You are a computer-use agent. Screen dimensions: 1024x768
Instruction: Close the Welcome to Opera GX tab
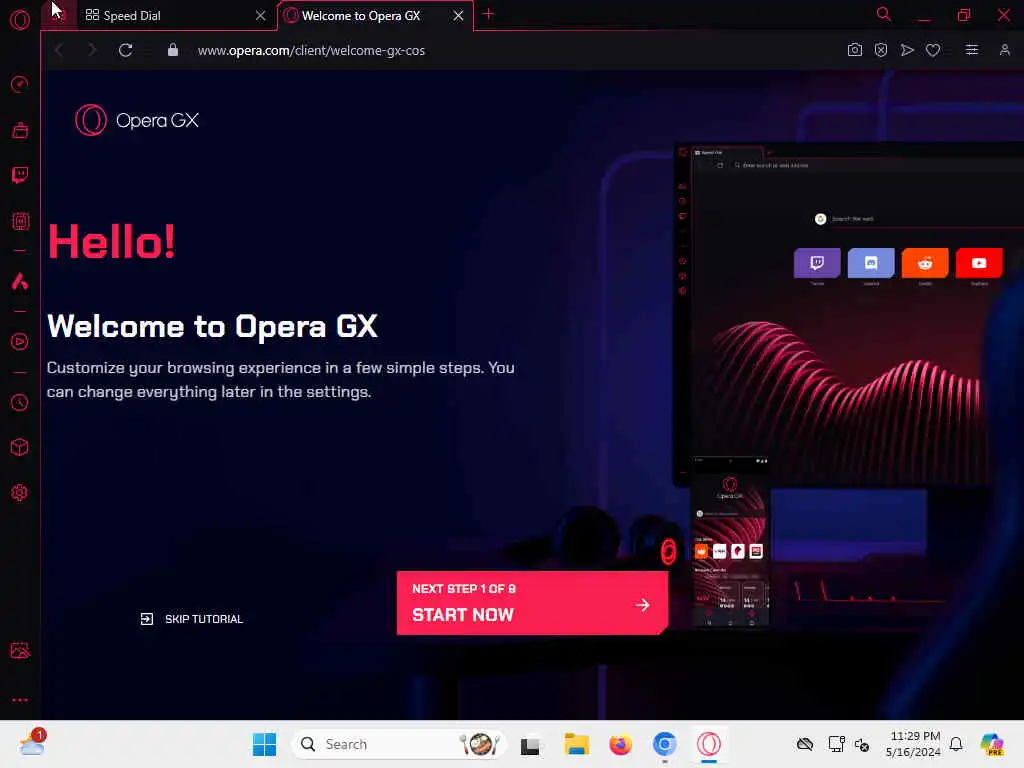click(458, 16)
